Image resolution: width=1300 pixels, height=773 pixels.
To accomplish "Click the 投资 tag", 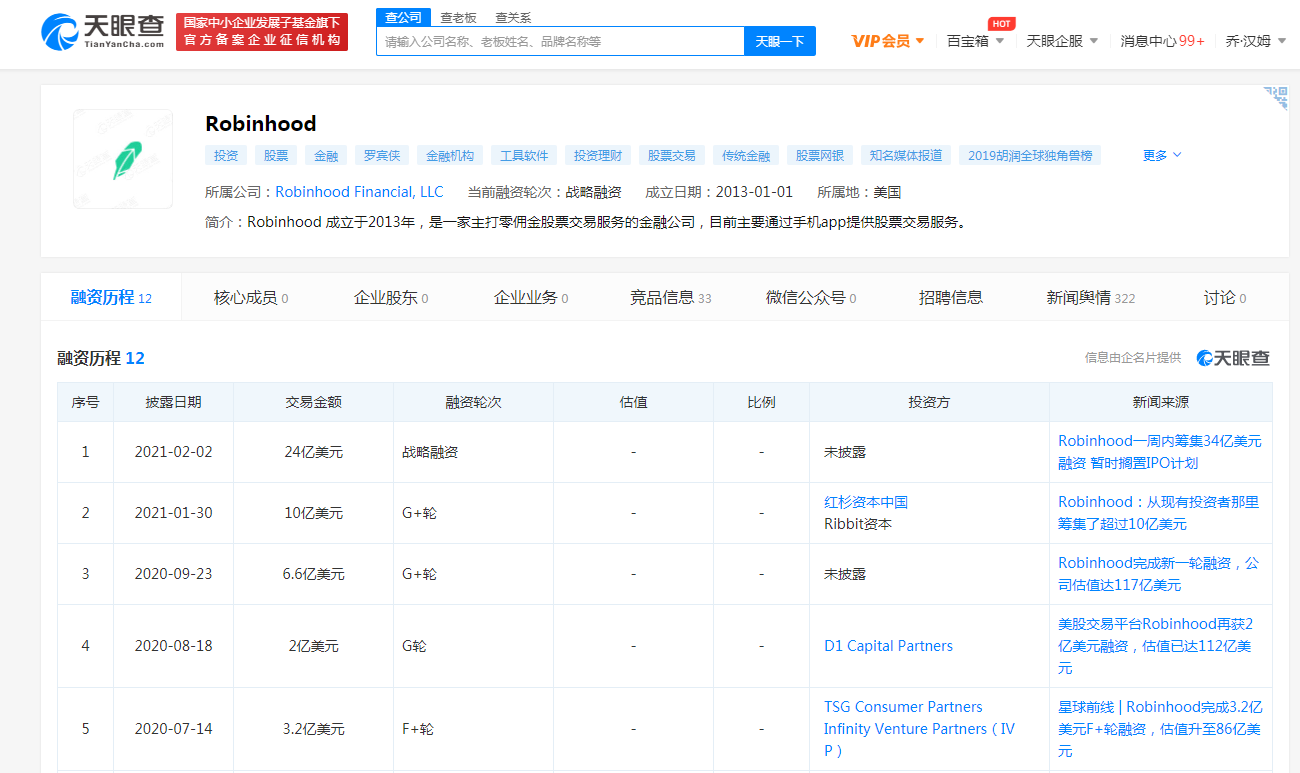I will pos(226,155).
